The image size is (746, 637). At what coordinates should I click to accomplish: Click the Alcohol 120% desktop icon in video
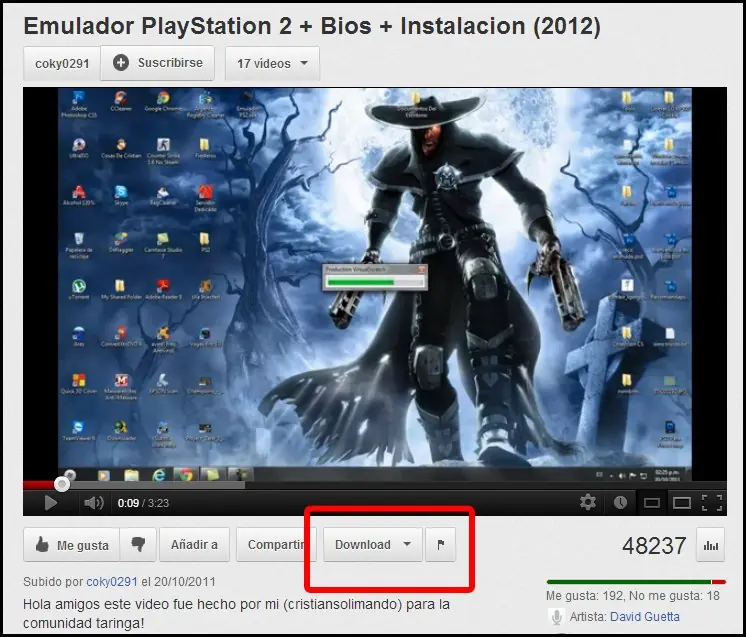[79, 196]
